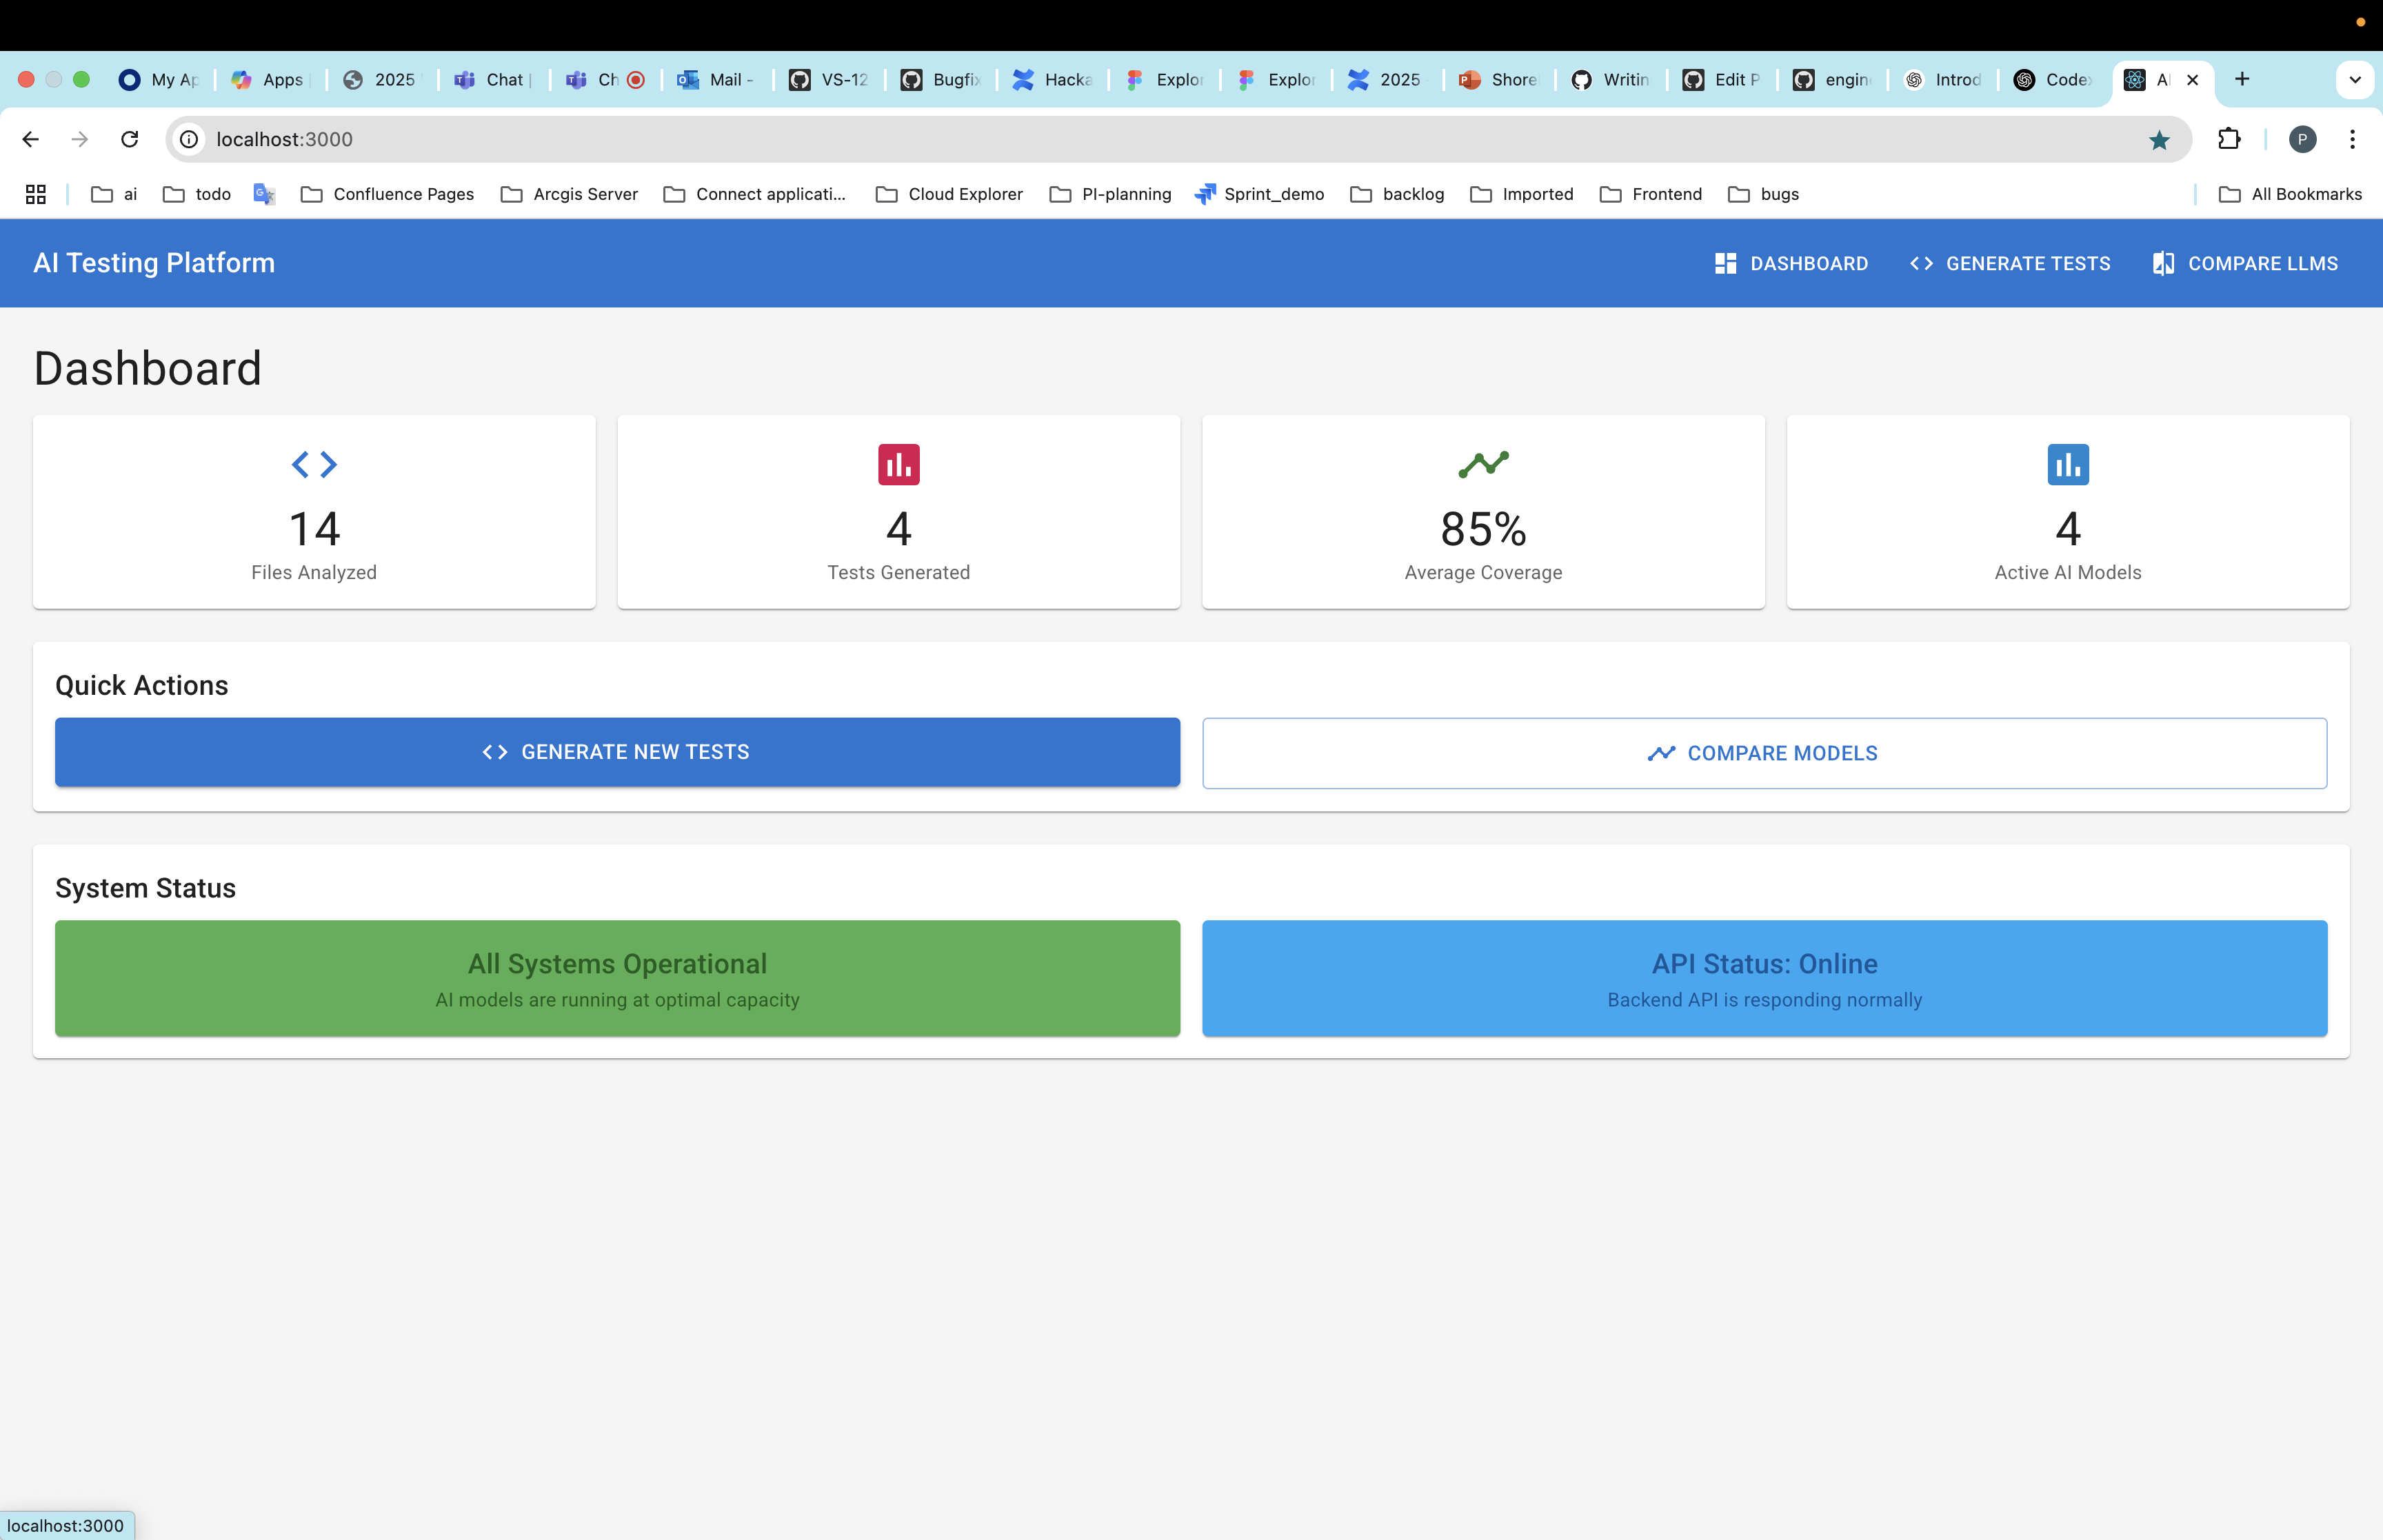Reload the localhost page
The width and height of the screenshot is (2383, 1540).
[x=129, y=139]
